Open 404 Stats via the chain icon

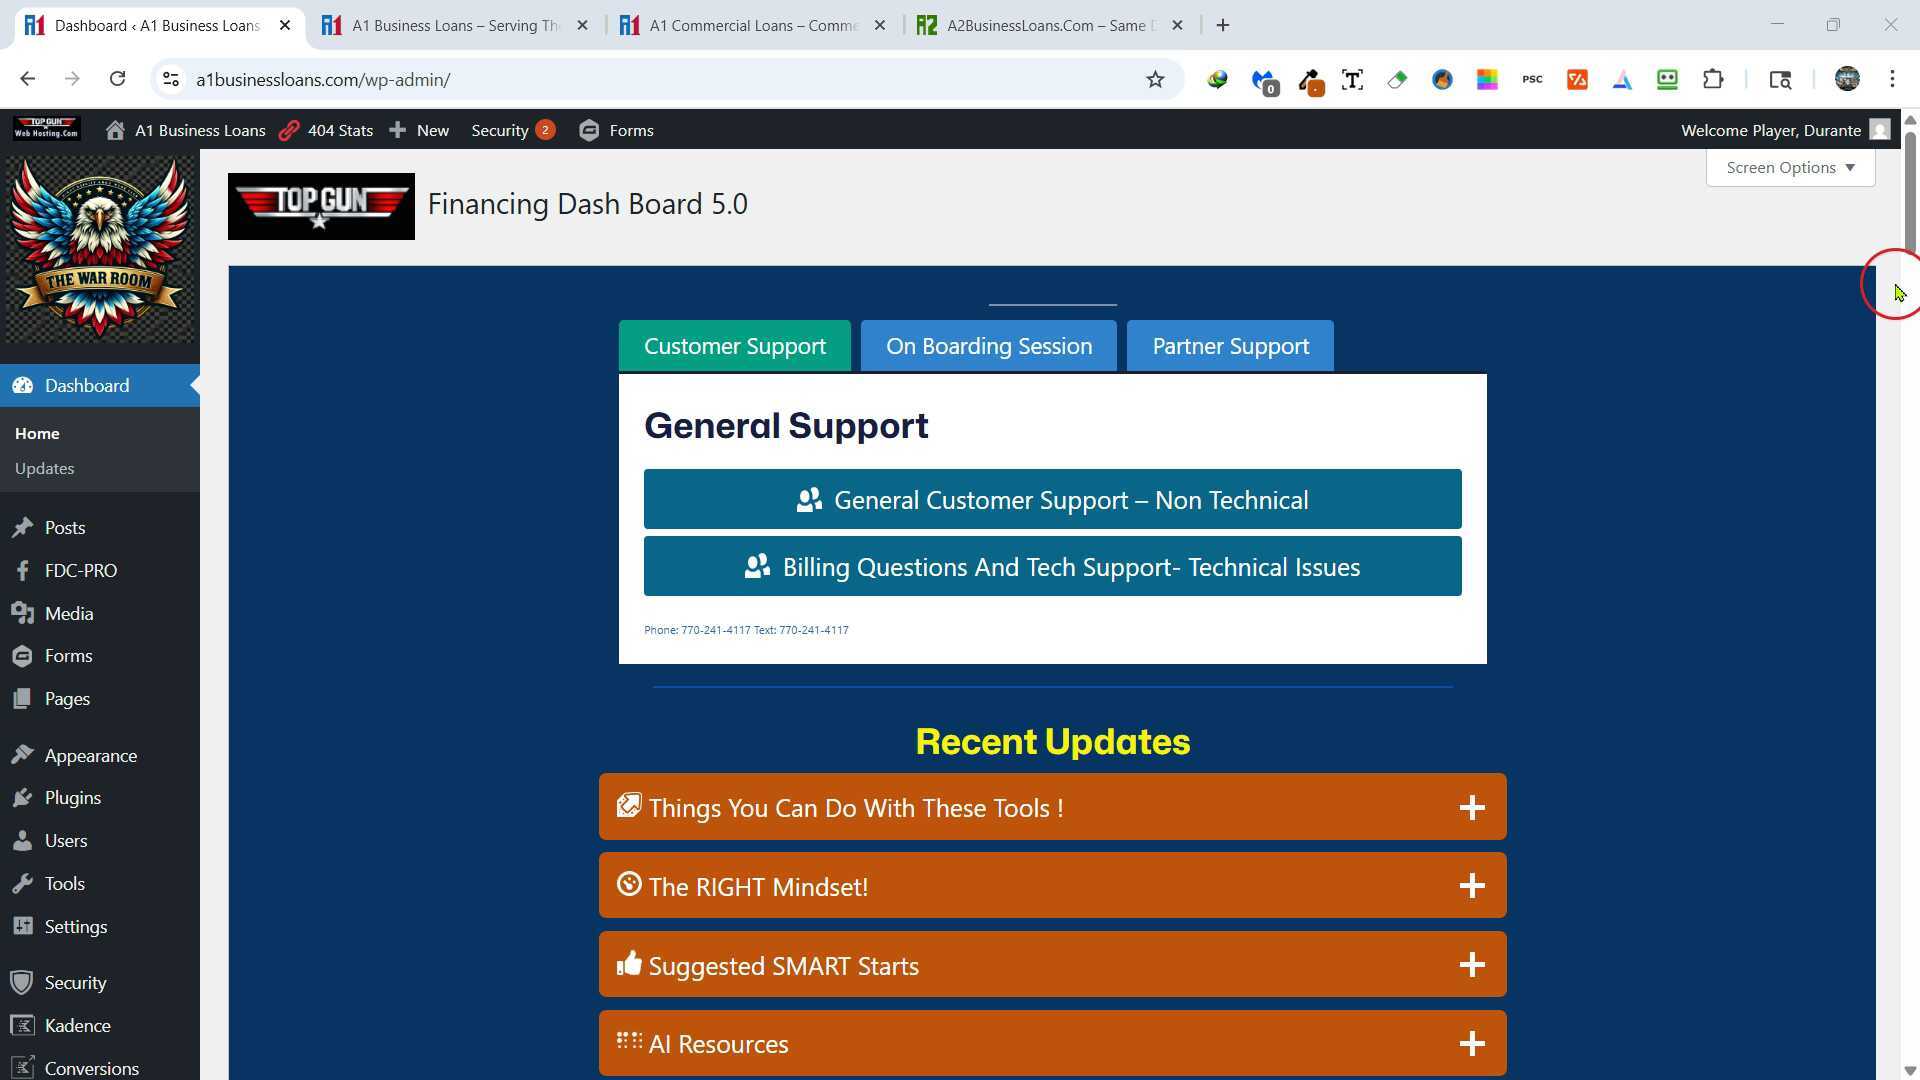pyautogui.click(x=289, y=130)
